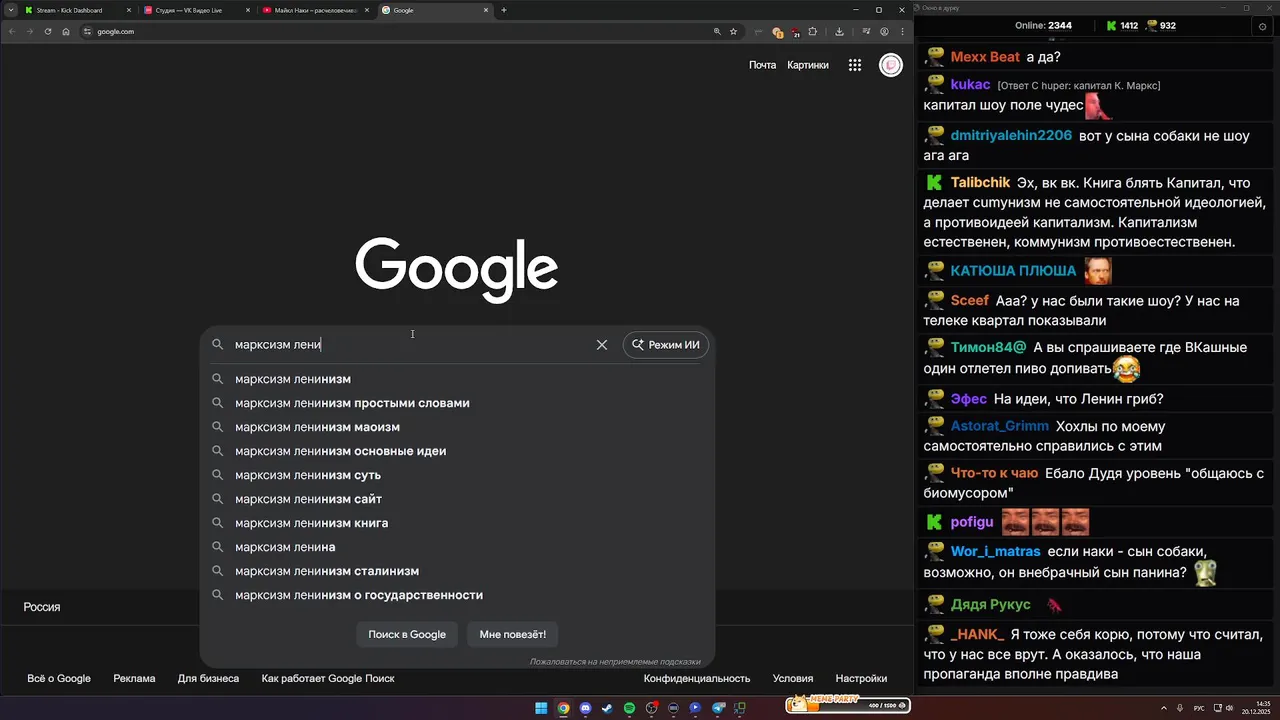The image size is (1280, 720).
Task: Report inappropriate predictions link
Action: click(x=615, y=661)
